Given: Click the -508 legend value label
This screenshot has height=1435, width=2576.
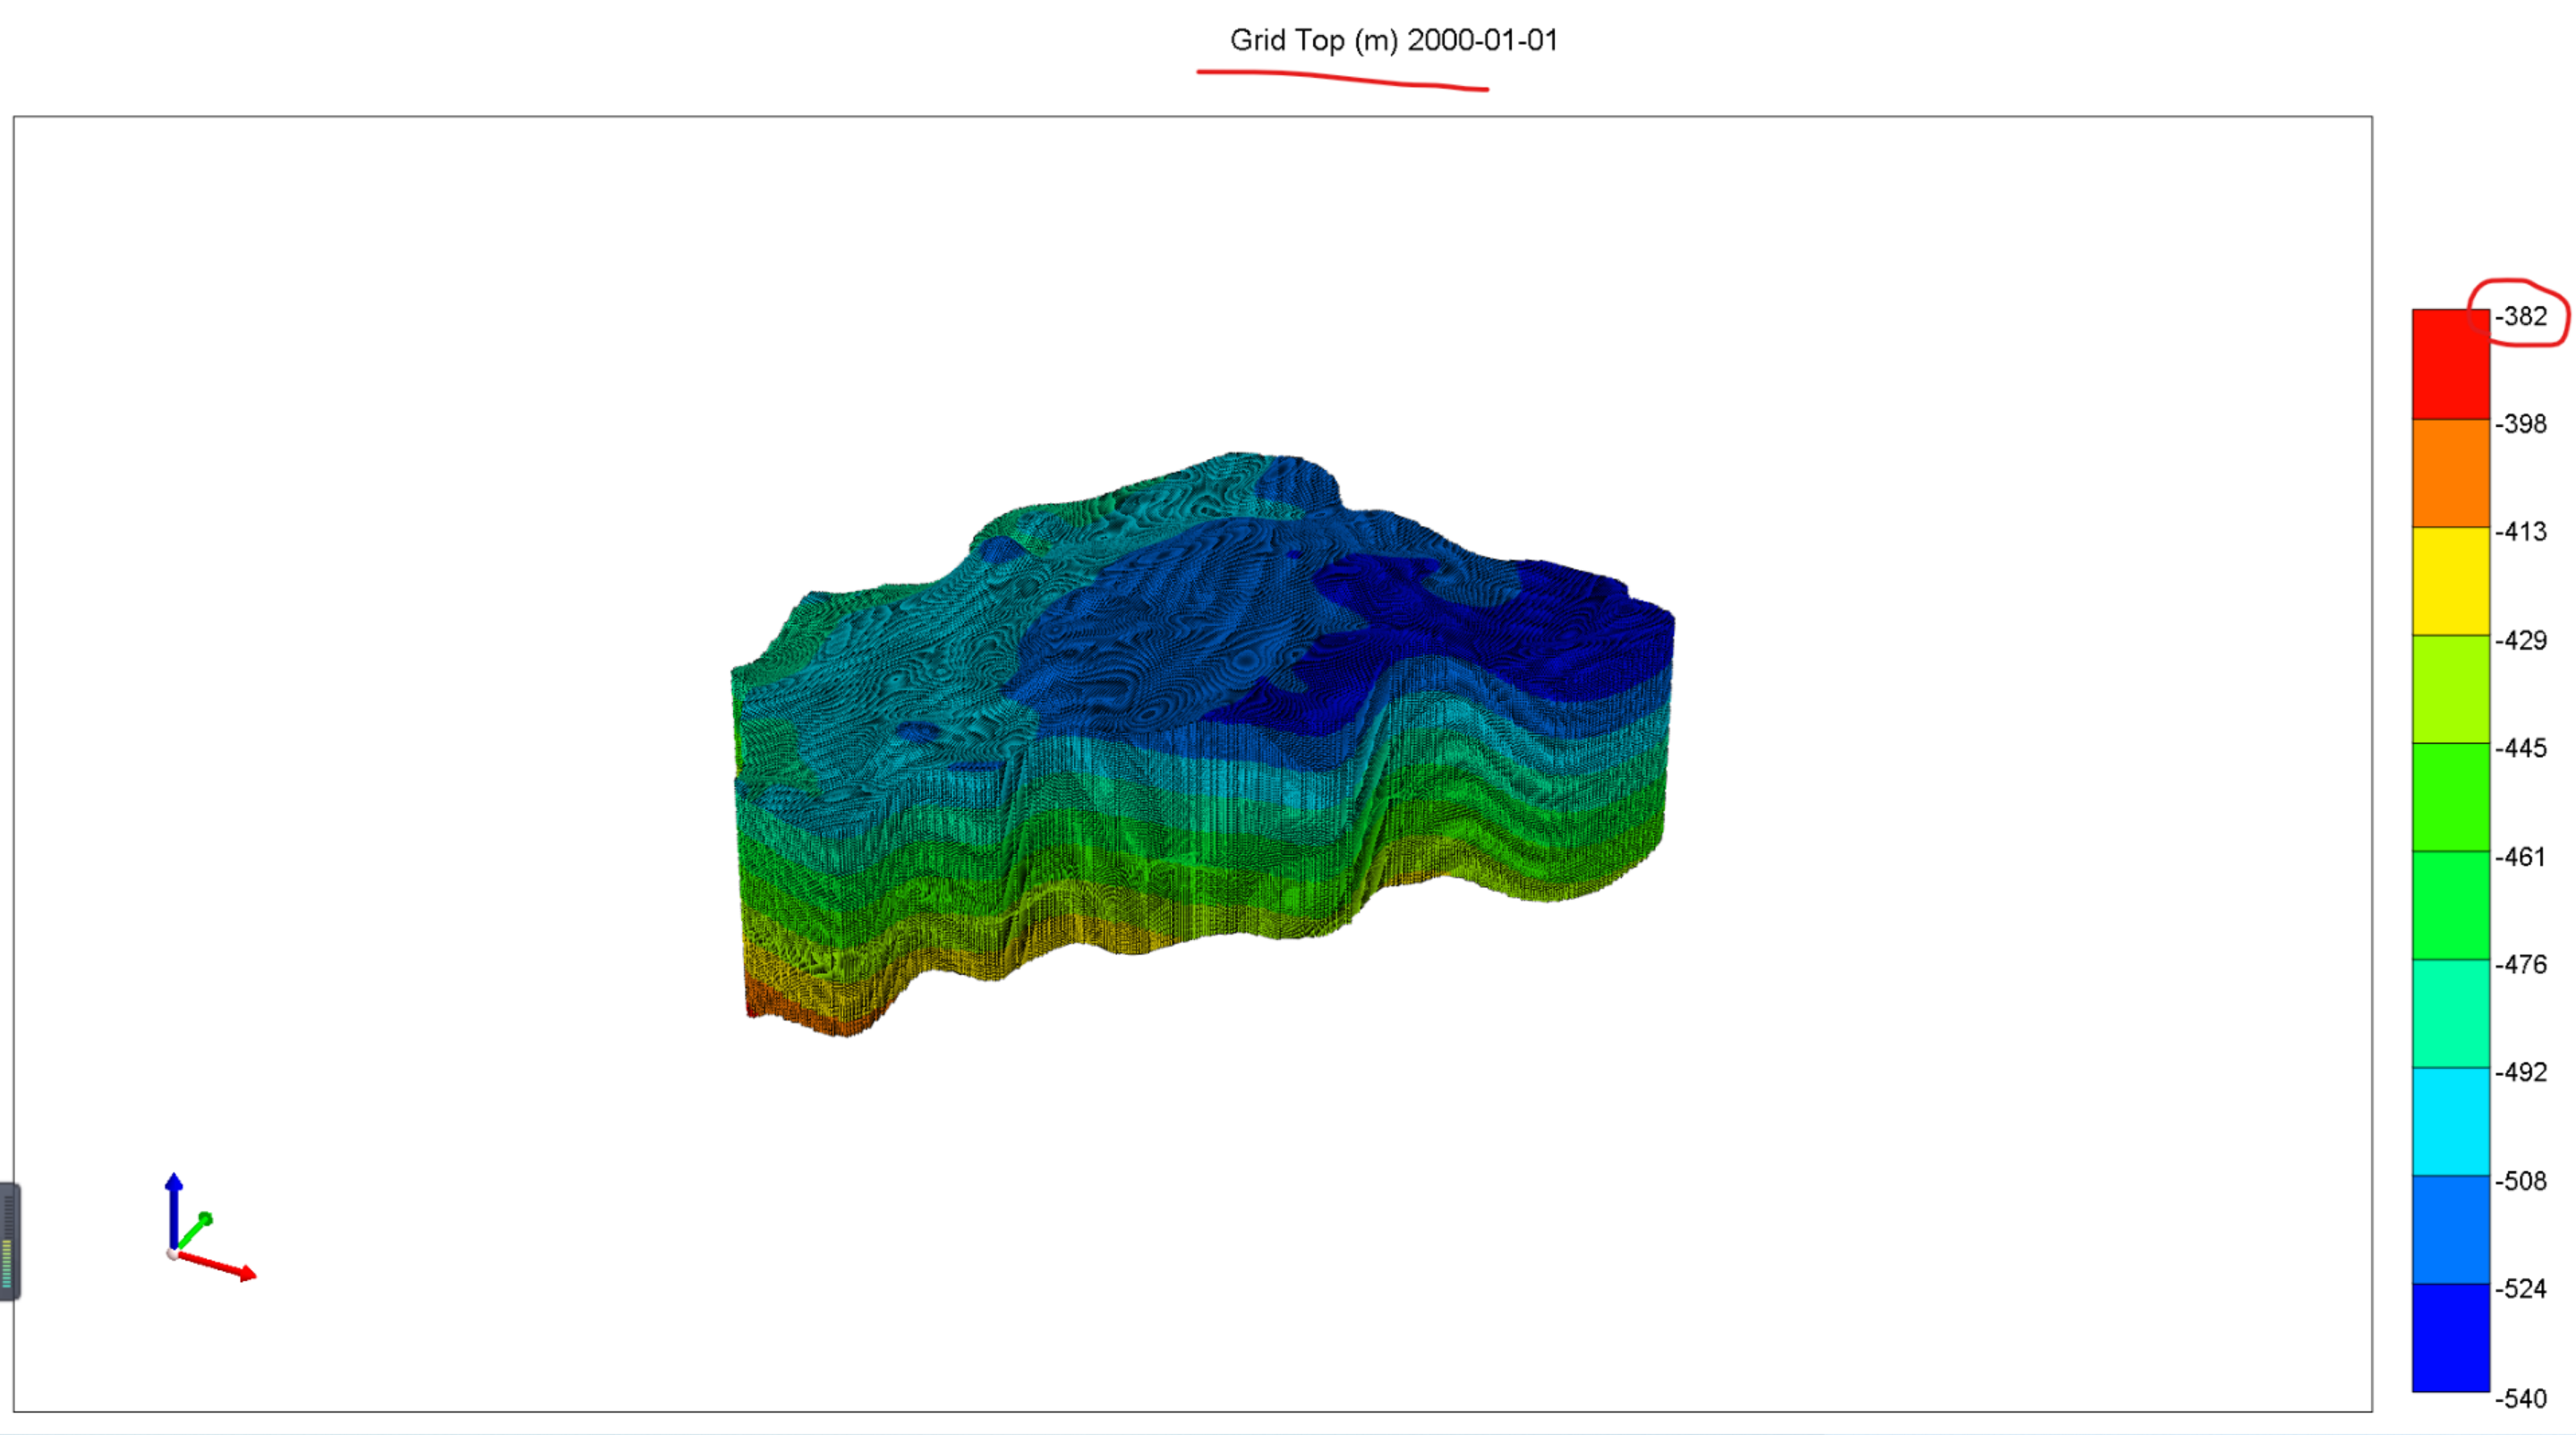Looking at the screenshot, I should [2520, 1181].
